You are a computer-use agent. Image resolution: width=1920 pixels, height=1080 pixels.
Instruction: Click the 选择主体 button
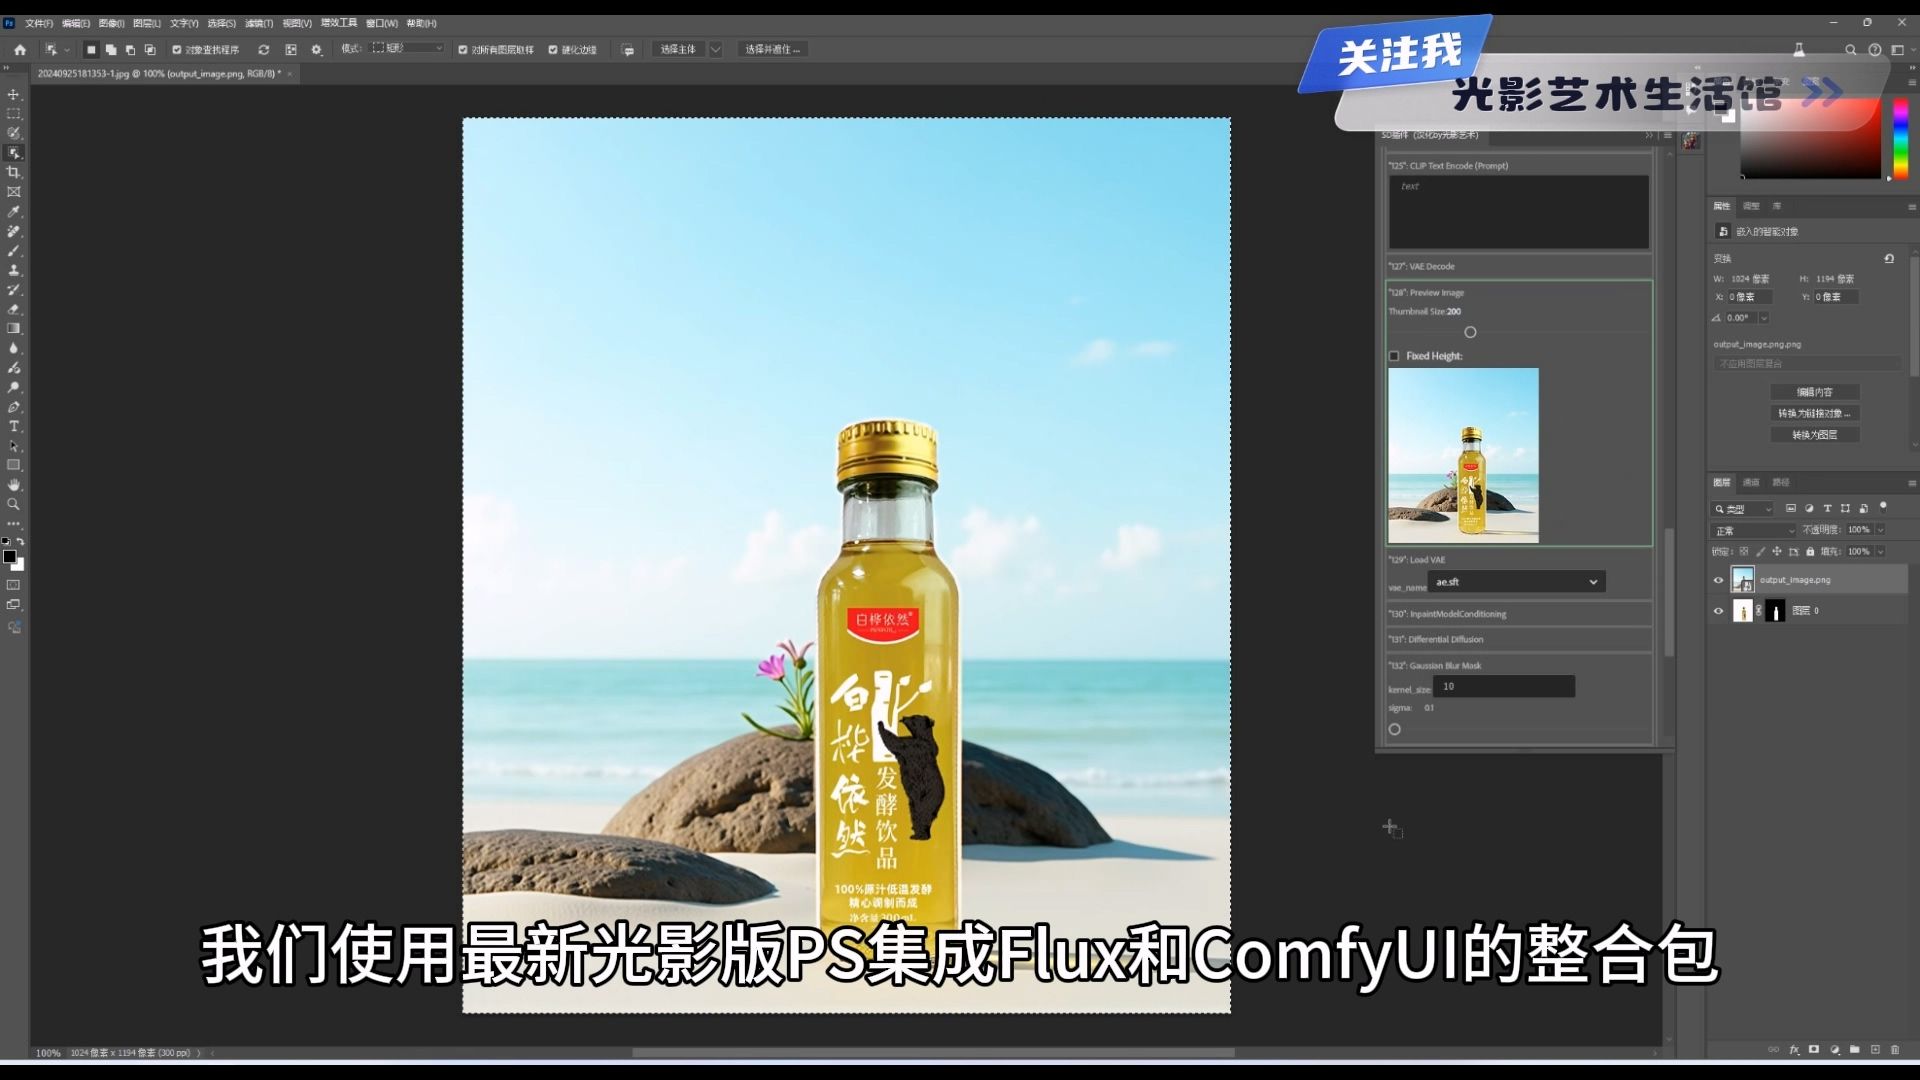[678, 49]
